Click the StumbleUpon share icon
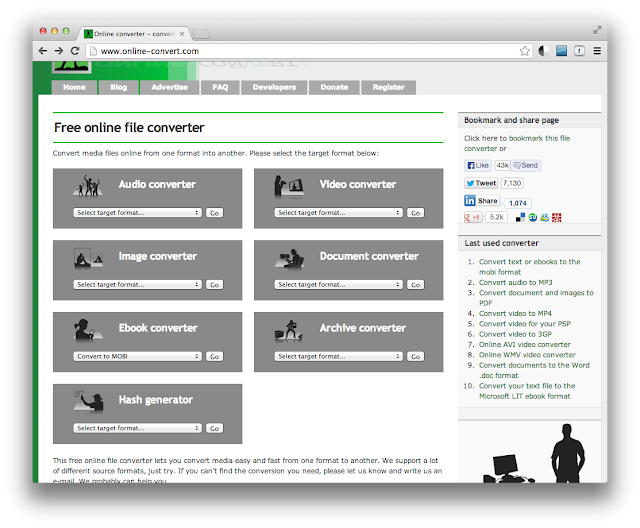This screenshot has height=528, width=640. coord(533,217)
